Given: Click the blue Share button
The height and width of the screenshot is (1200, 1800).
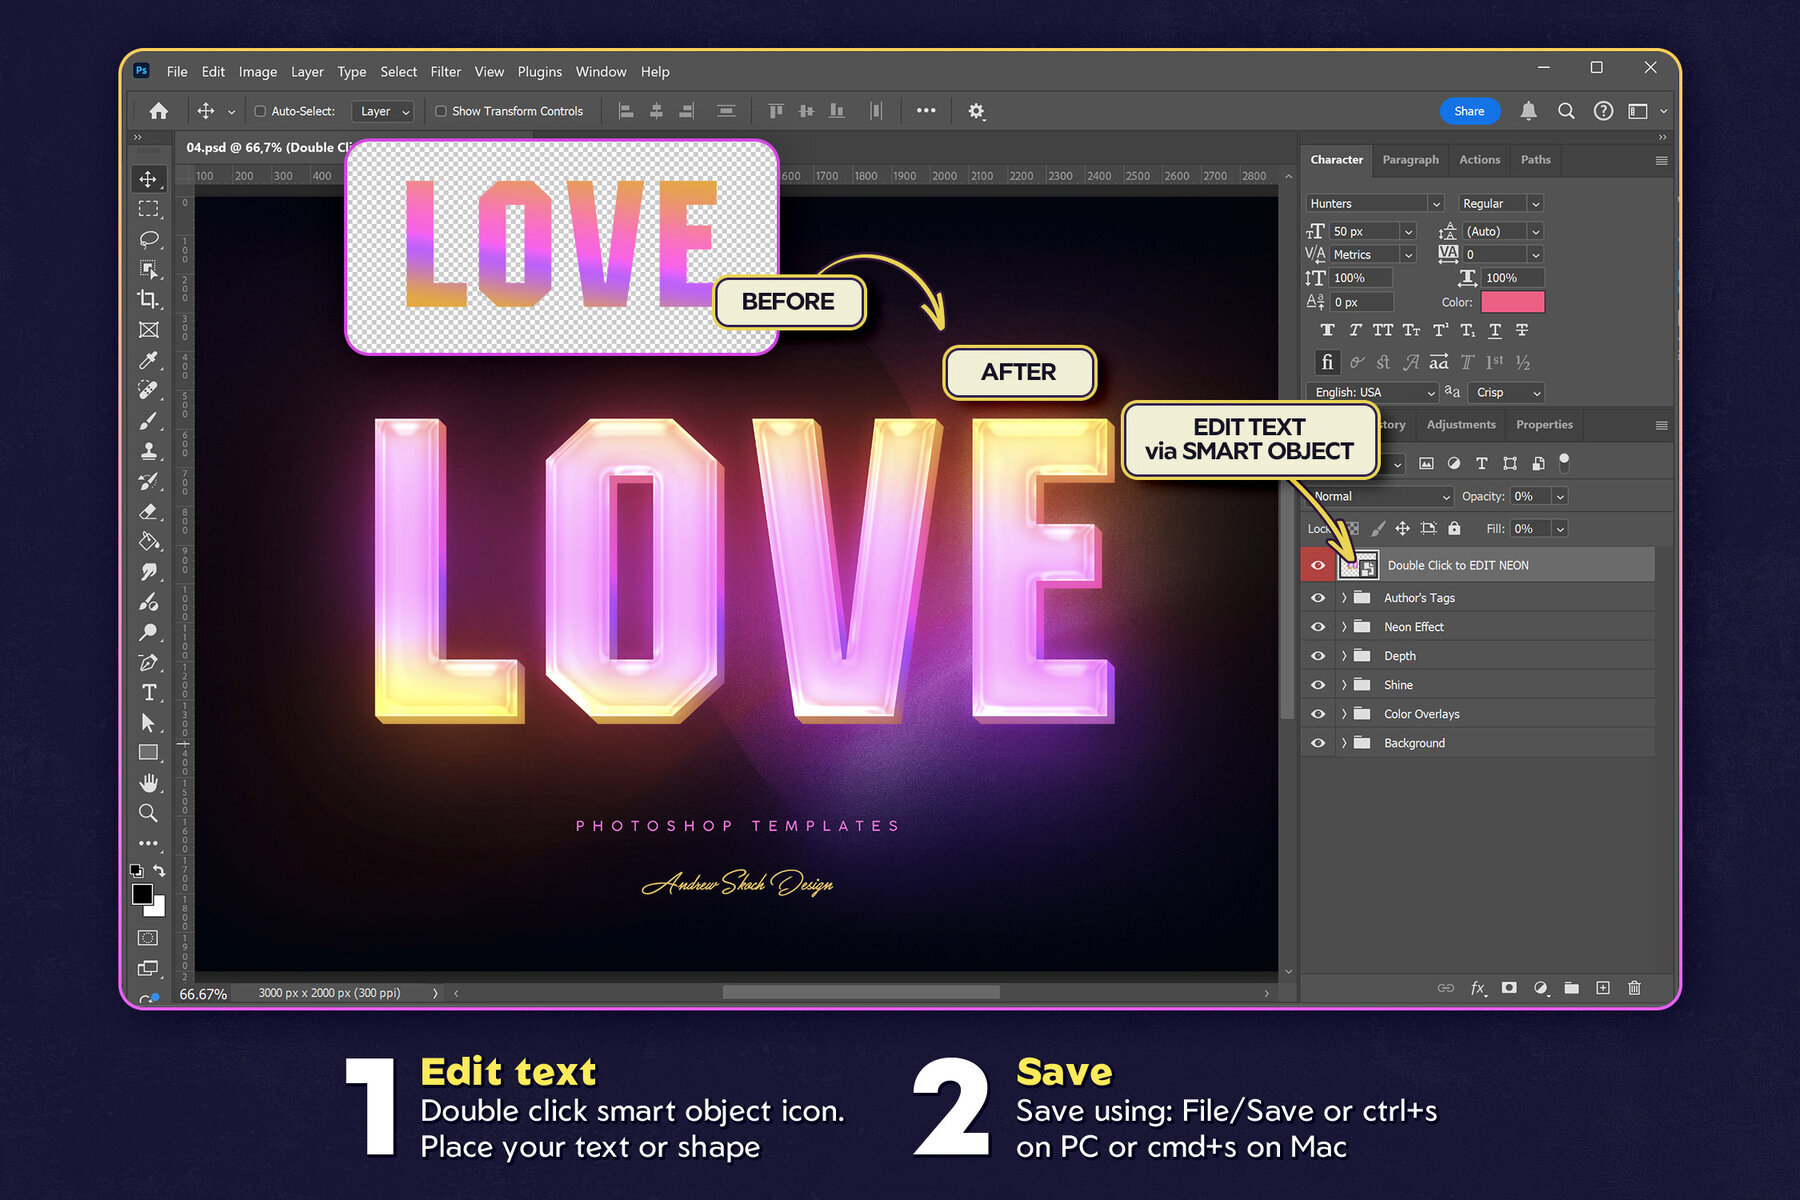Looking at the screenshot, I should click(x=1469, y=111).
